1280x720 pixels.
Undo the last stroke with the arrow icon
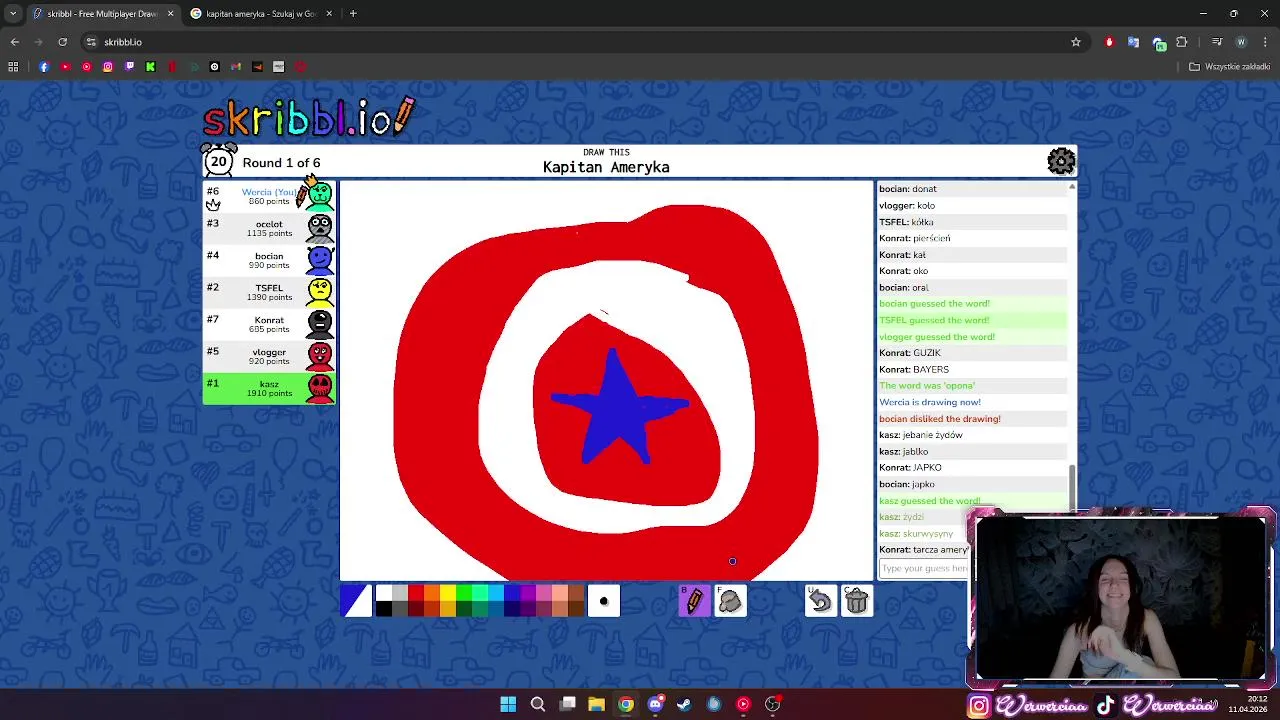coord(820,600)
